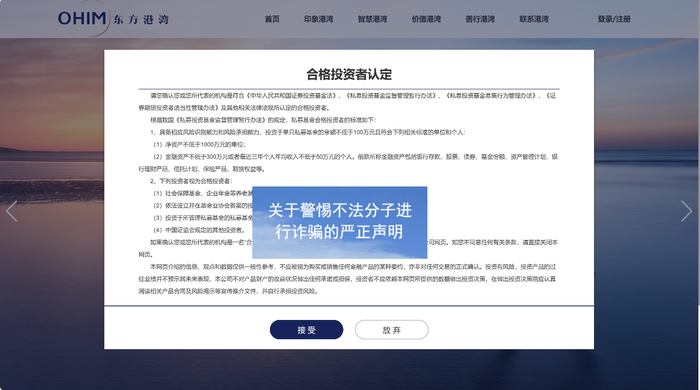The image size is (700, 390).
Task: Select the 价值港湾 navigation item
Action: (426, 19)
